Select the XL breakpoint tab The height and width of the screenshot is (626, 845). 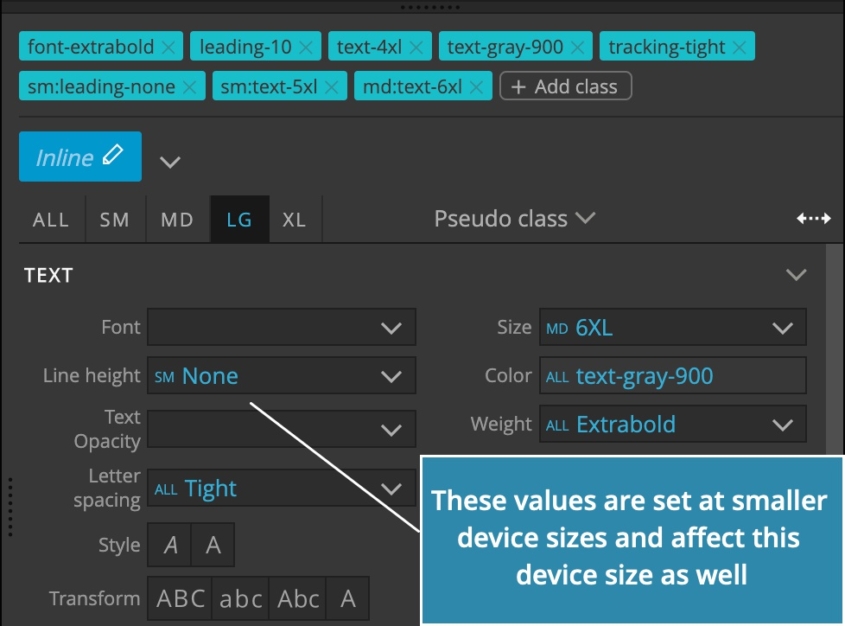point(295,218)
